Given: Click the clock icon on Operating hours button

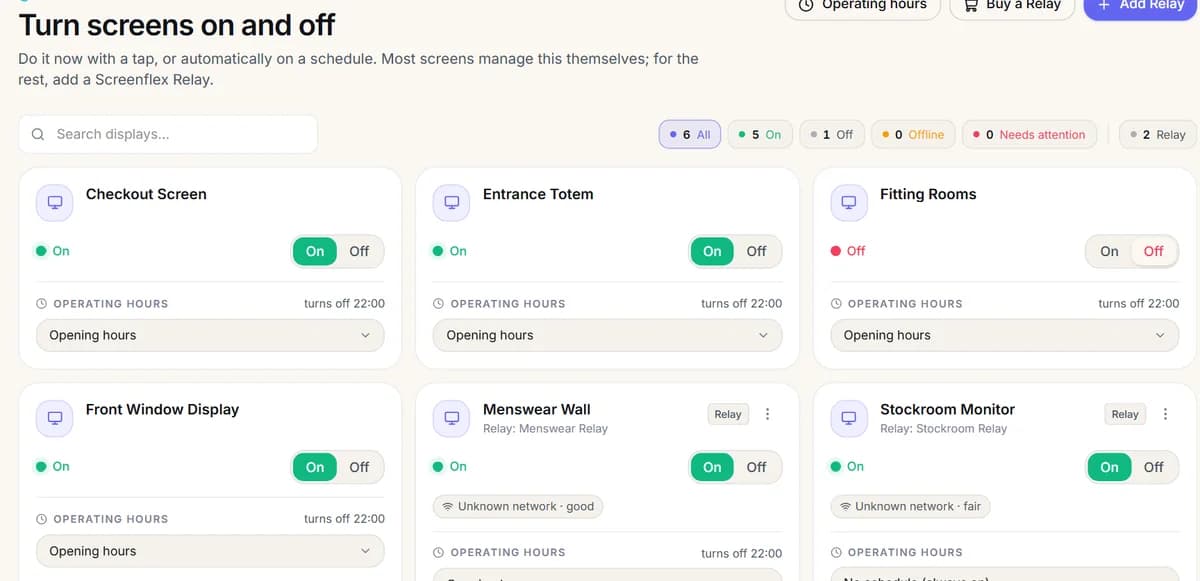Looking at the screenshot, I should click(x=806, y=5).
